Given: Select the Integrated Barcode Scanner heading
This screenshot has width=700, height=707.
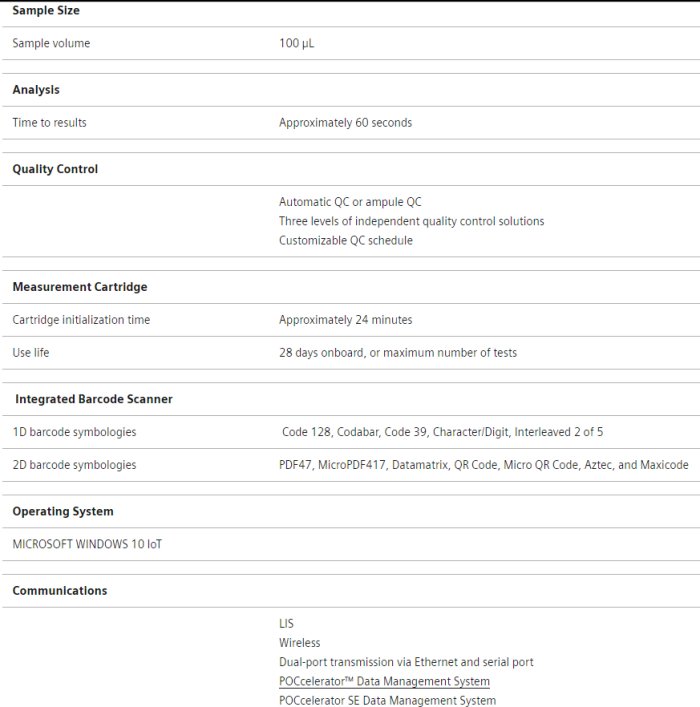Looking at the screenshot, I should pos(94,399).
